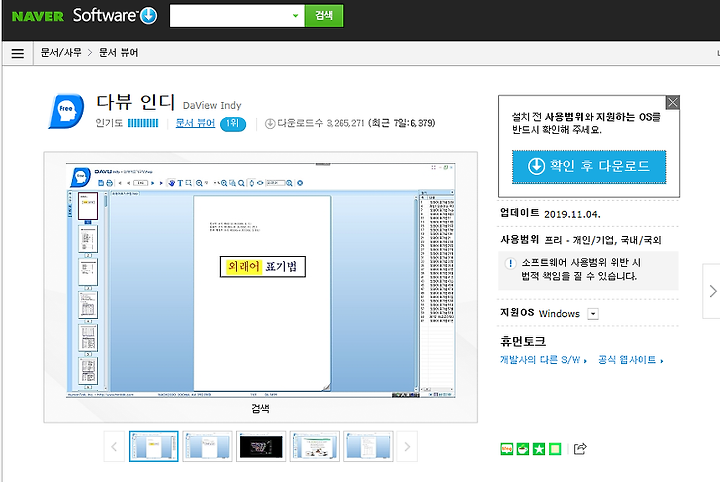This screenshot has height=482, width=720.
Task: Share to Naver Blog icon
Action: click(x=506, y=448)
